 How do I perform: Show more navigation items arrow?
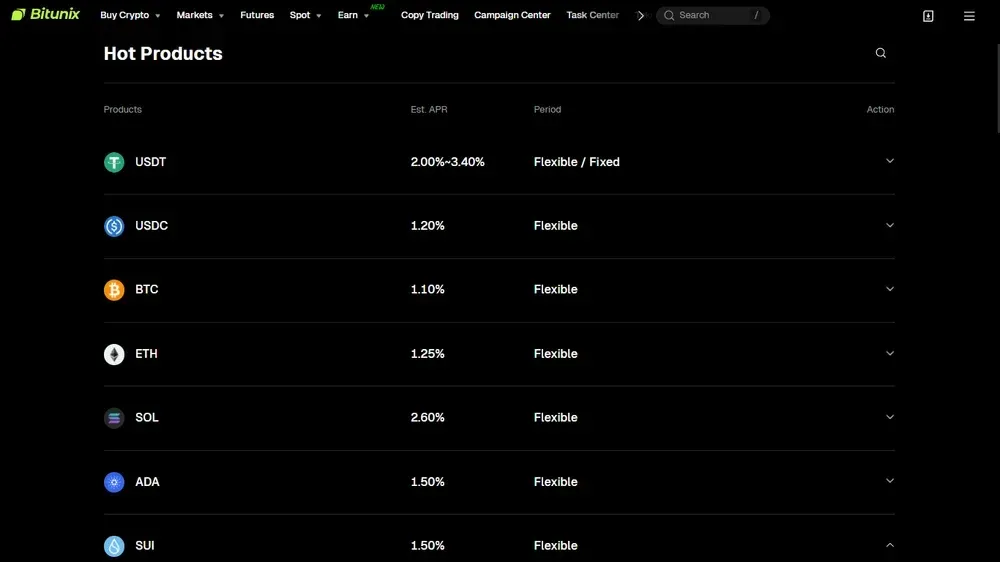(x=641, y=15)
